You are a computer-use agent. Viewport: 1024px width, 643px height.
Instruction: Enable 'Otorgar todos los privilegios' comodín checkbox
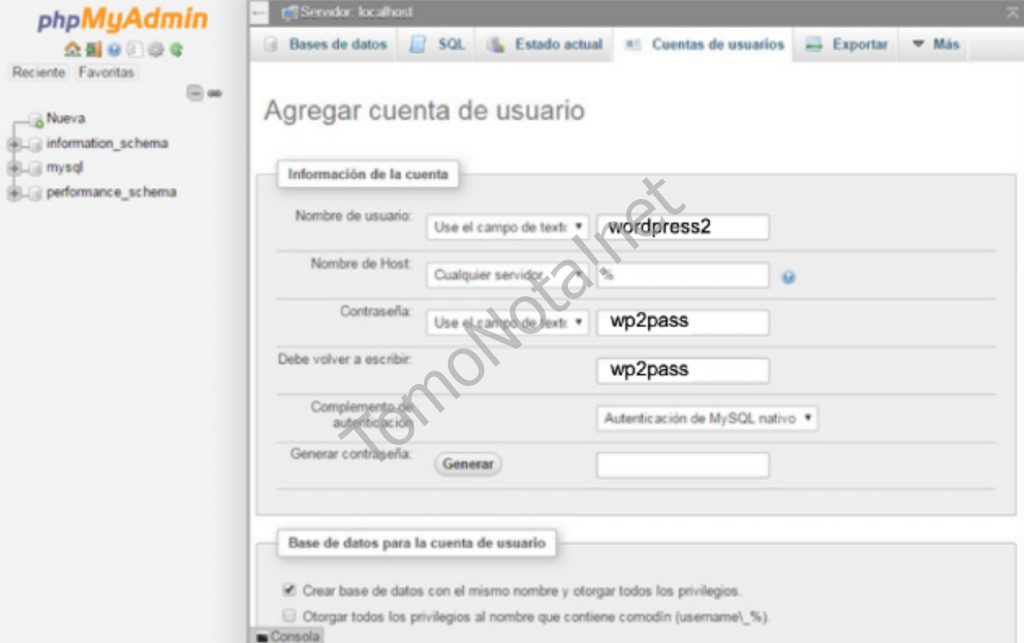point(290,616)
